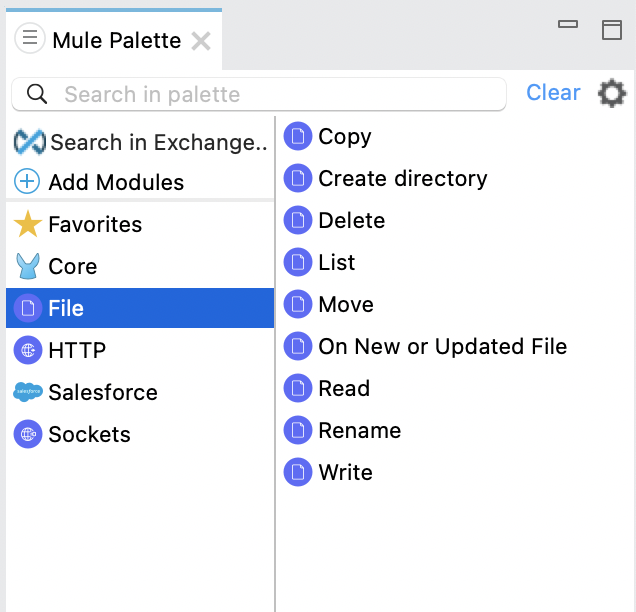Select the Salesforce module
Image resolution: width=636 pixels, height=612 pixels.
point(140,392)
